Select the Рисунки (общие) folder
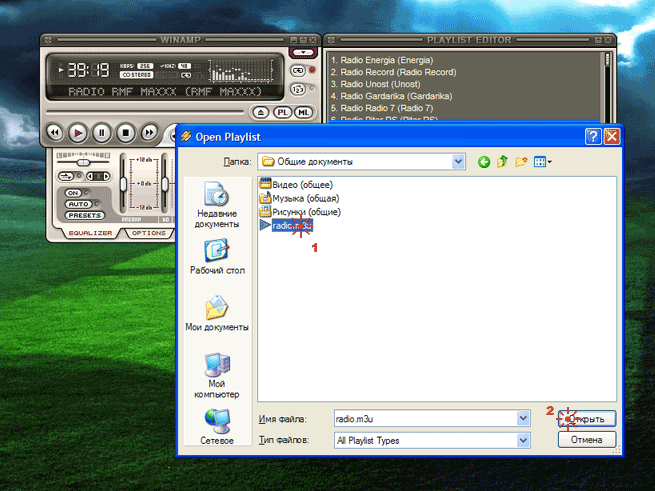 (x=300, y=212)
